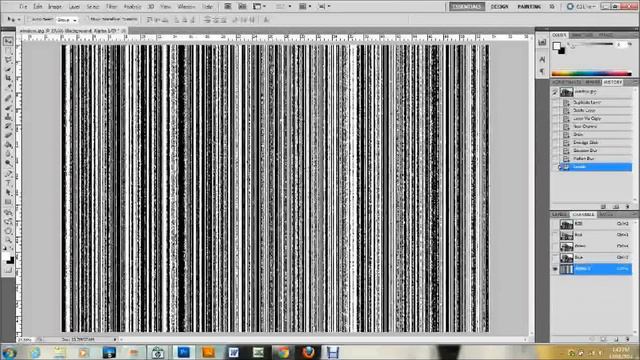Select the Motion Blur history state
The height and width of the screenshot is (360, 640).
pos(596,159)
